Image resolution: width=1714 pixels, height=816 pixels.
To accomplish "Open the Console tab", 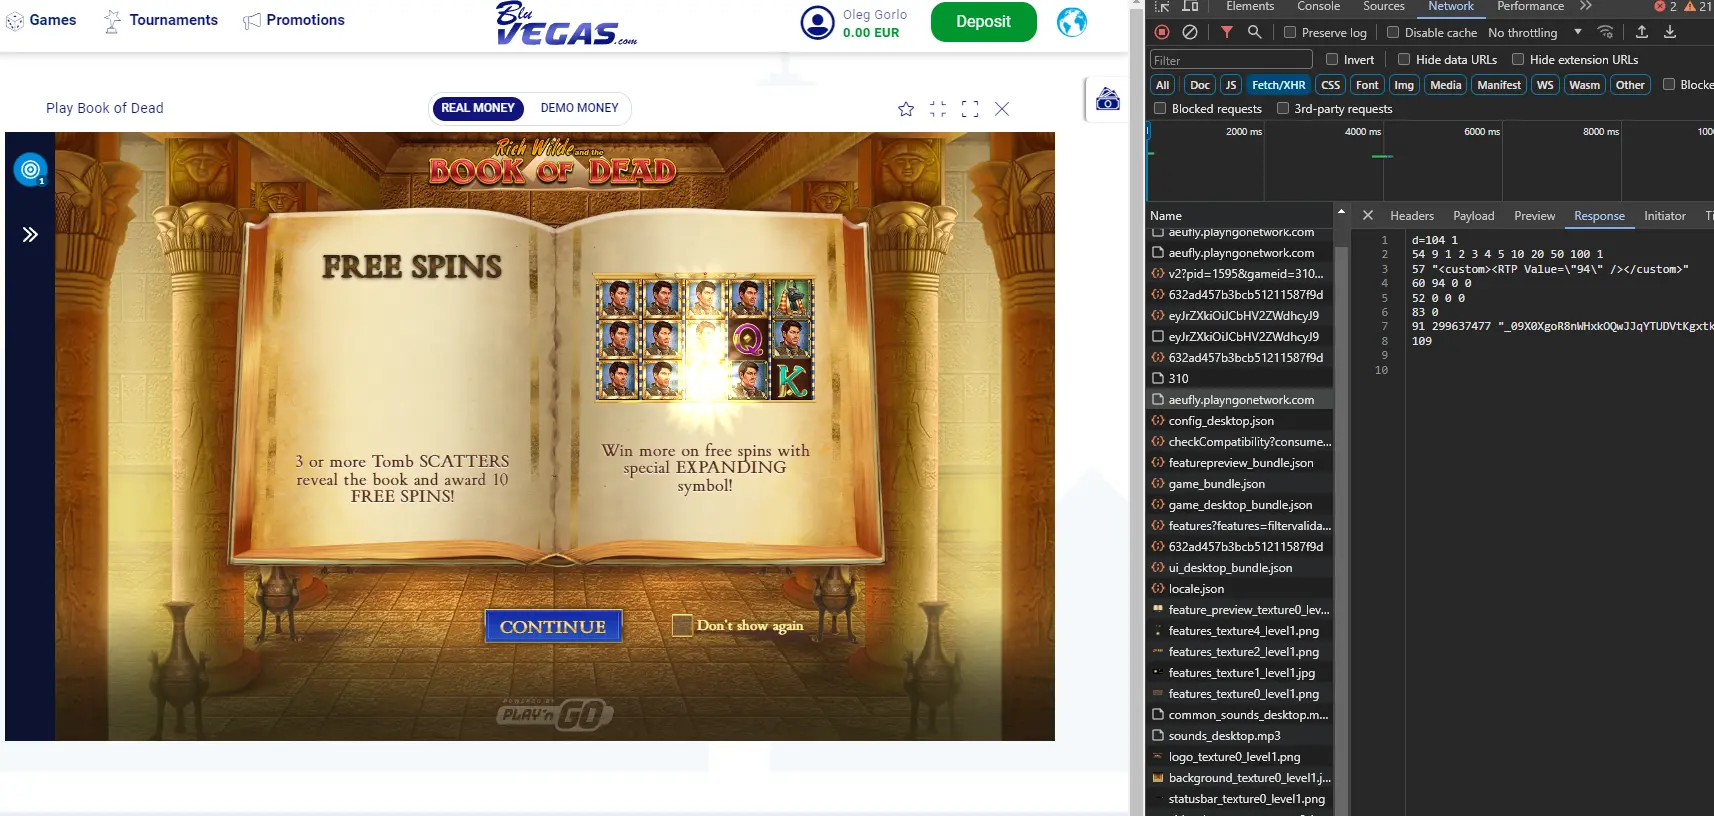I will click(x=1318, y=6).
